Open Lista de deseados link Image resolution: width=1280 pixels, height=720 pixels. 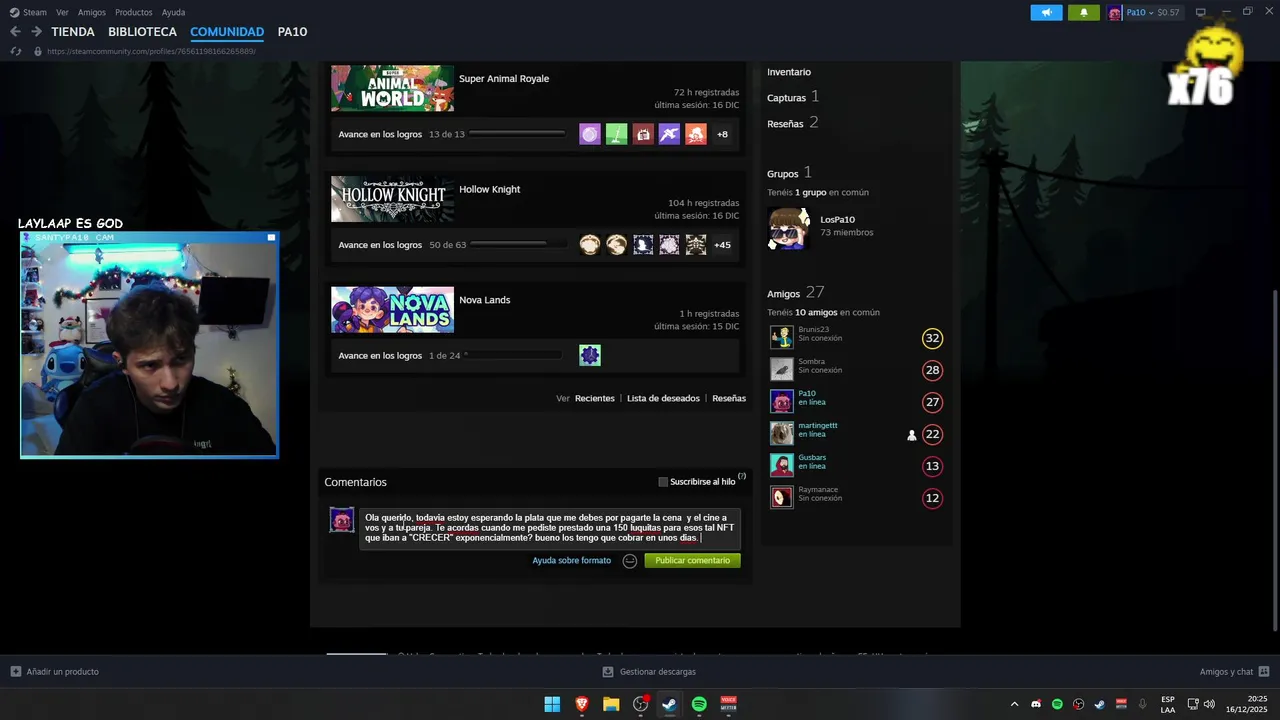click(663, 398)
